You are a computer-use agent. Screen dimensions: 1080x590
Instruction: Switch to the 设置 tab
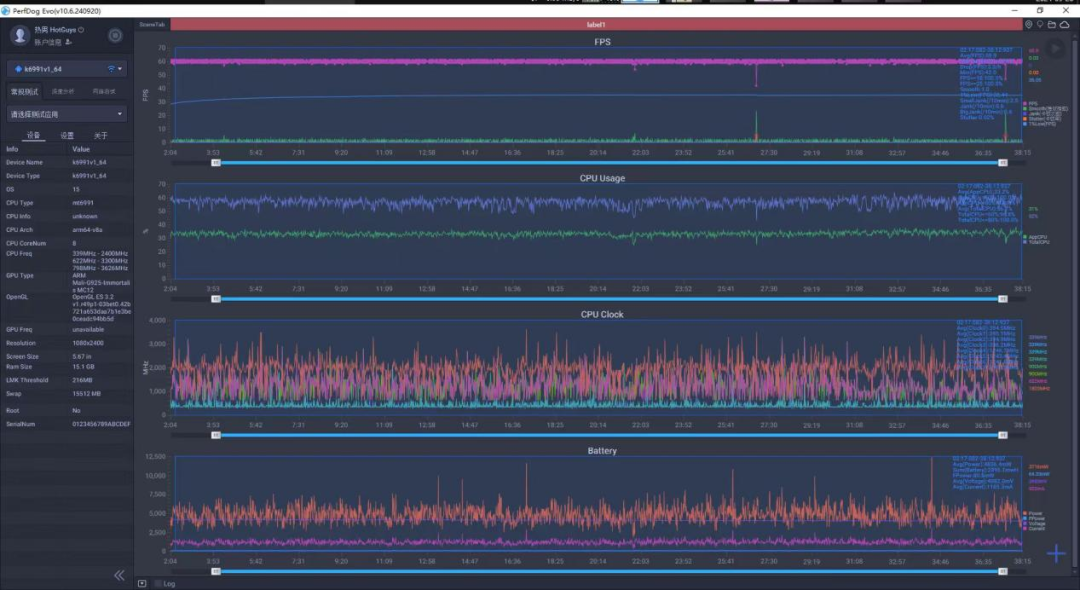67,135
